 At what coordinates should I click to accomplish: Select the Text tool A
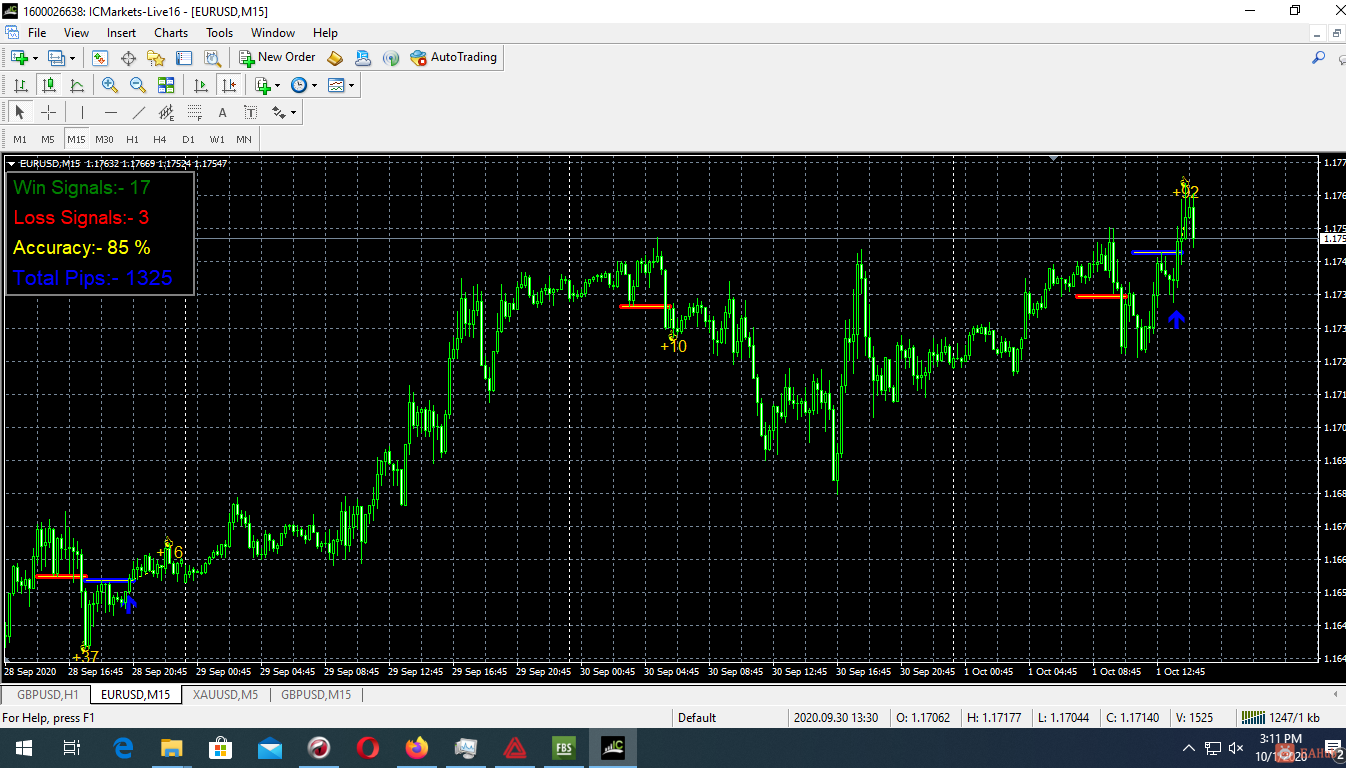[x=222, y=112]
